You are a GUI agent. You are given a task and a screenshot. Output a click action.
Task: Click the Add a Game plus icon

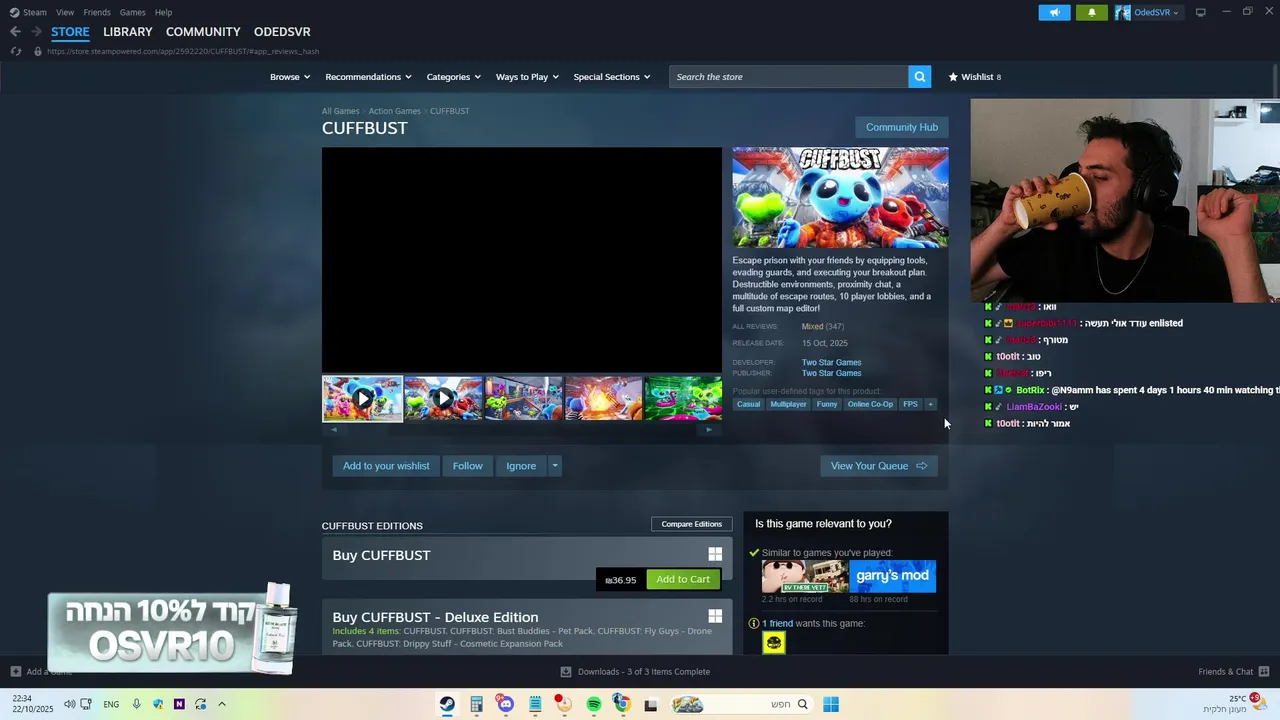[15, 672]
